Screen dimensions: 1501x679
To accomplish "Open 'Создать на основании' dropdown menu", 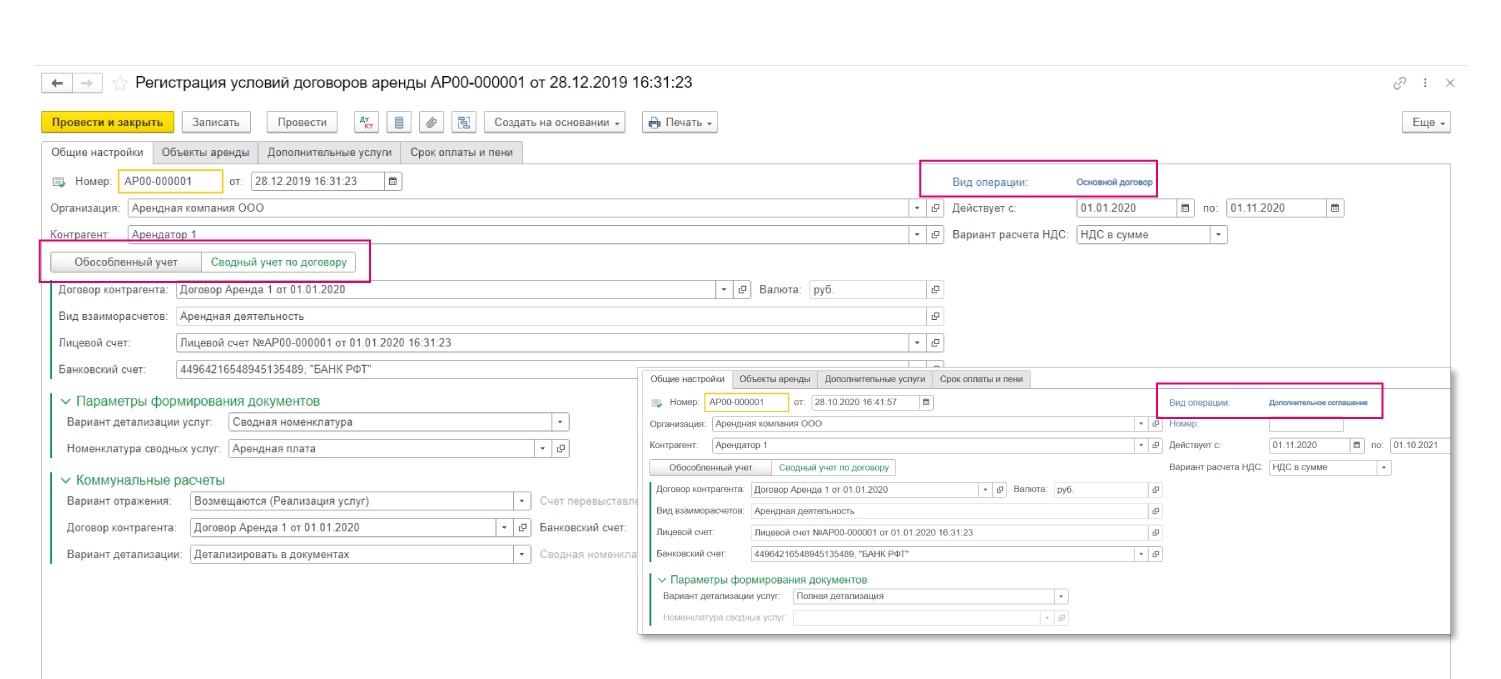I will 555,122.
